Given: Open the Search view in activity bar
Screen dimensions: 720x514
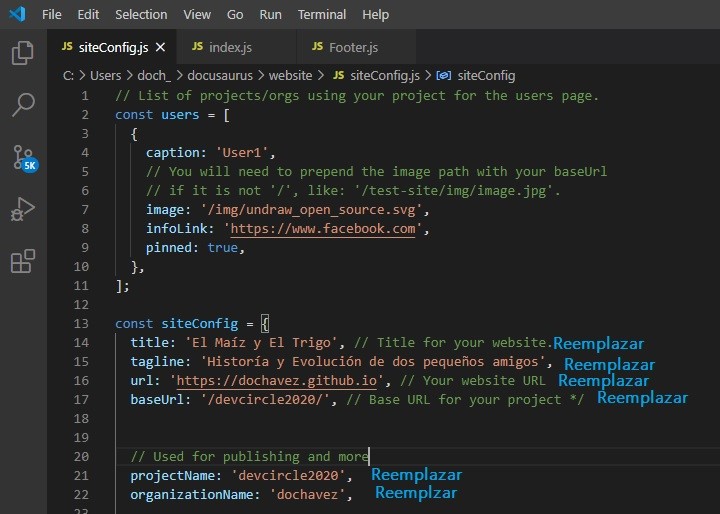Looking at the screenshot, I should [x=22, y=105].
